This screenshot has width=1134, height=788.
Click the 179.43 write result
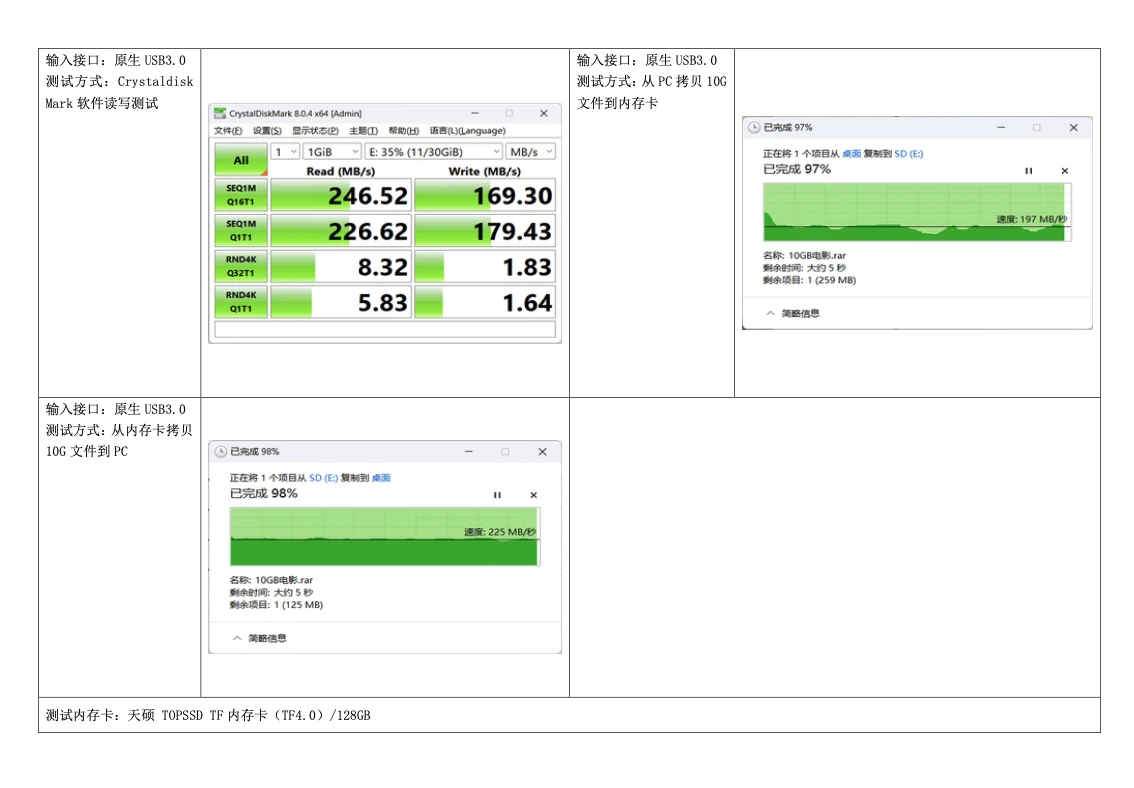pyautogui.click(x=485, y=231)
